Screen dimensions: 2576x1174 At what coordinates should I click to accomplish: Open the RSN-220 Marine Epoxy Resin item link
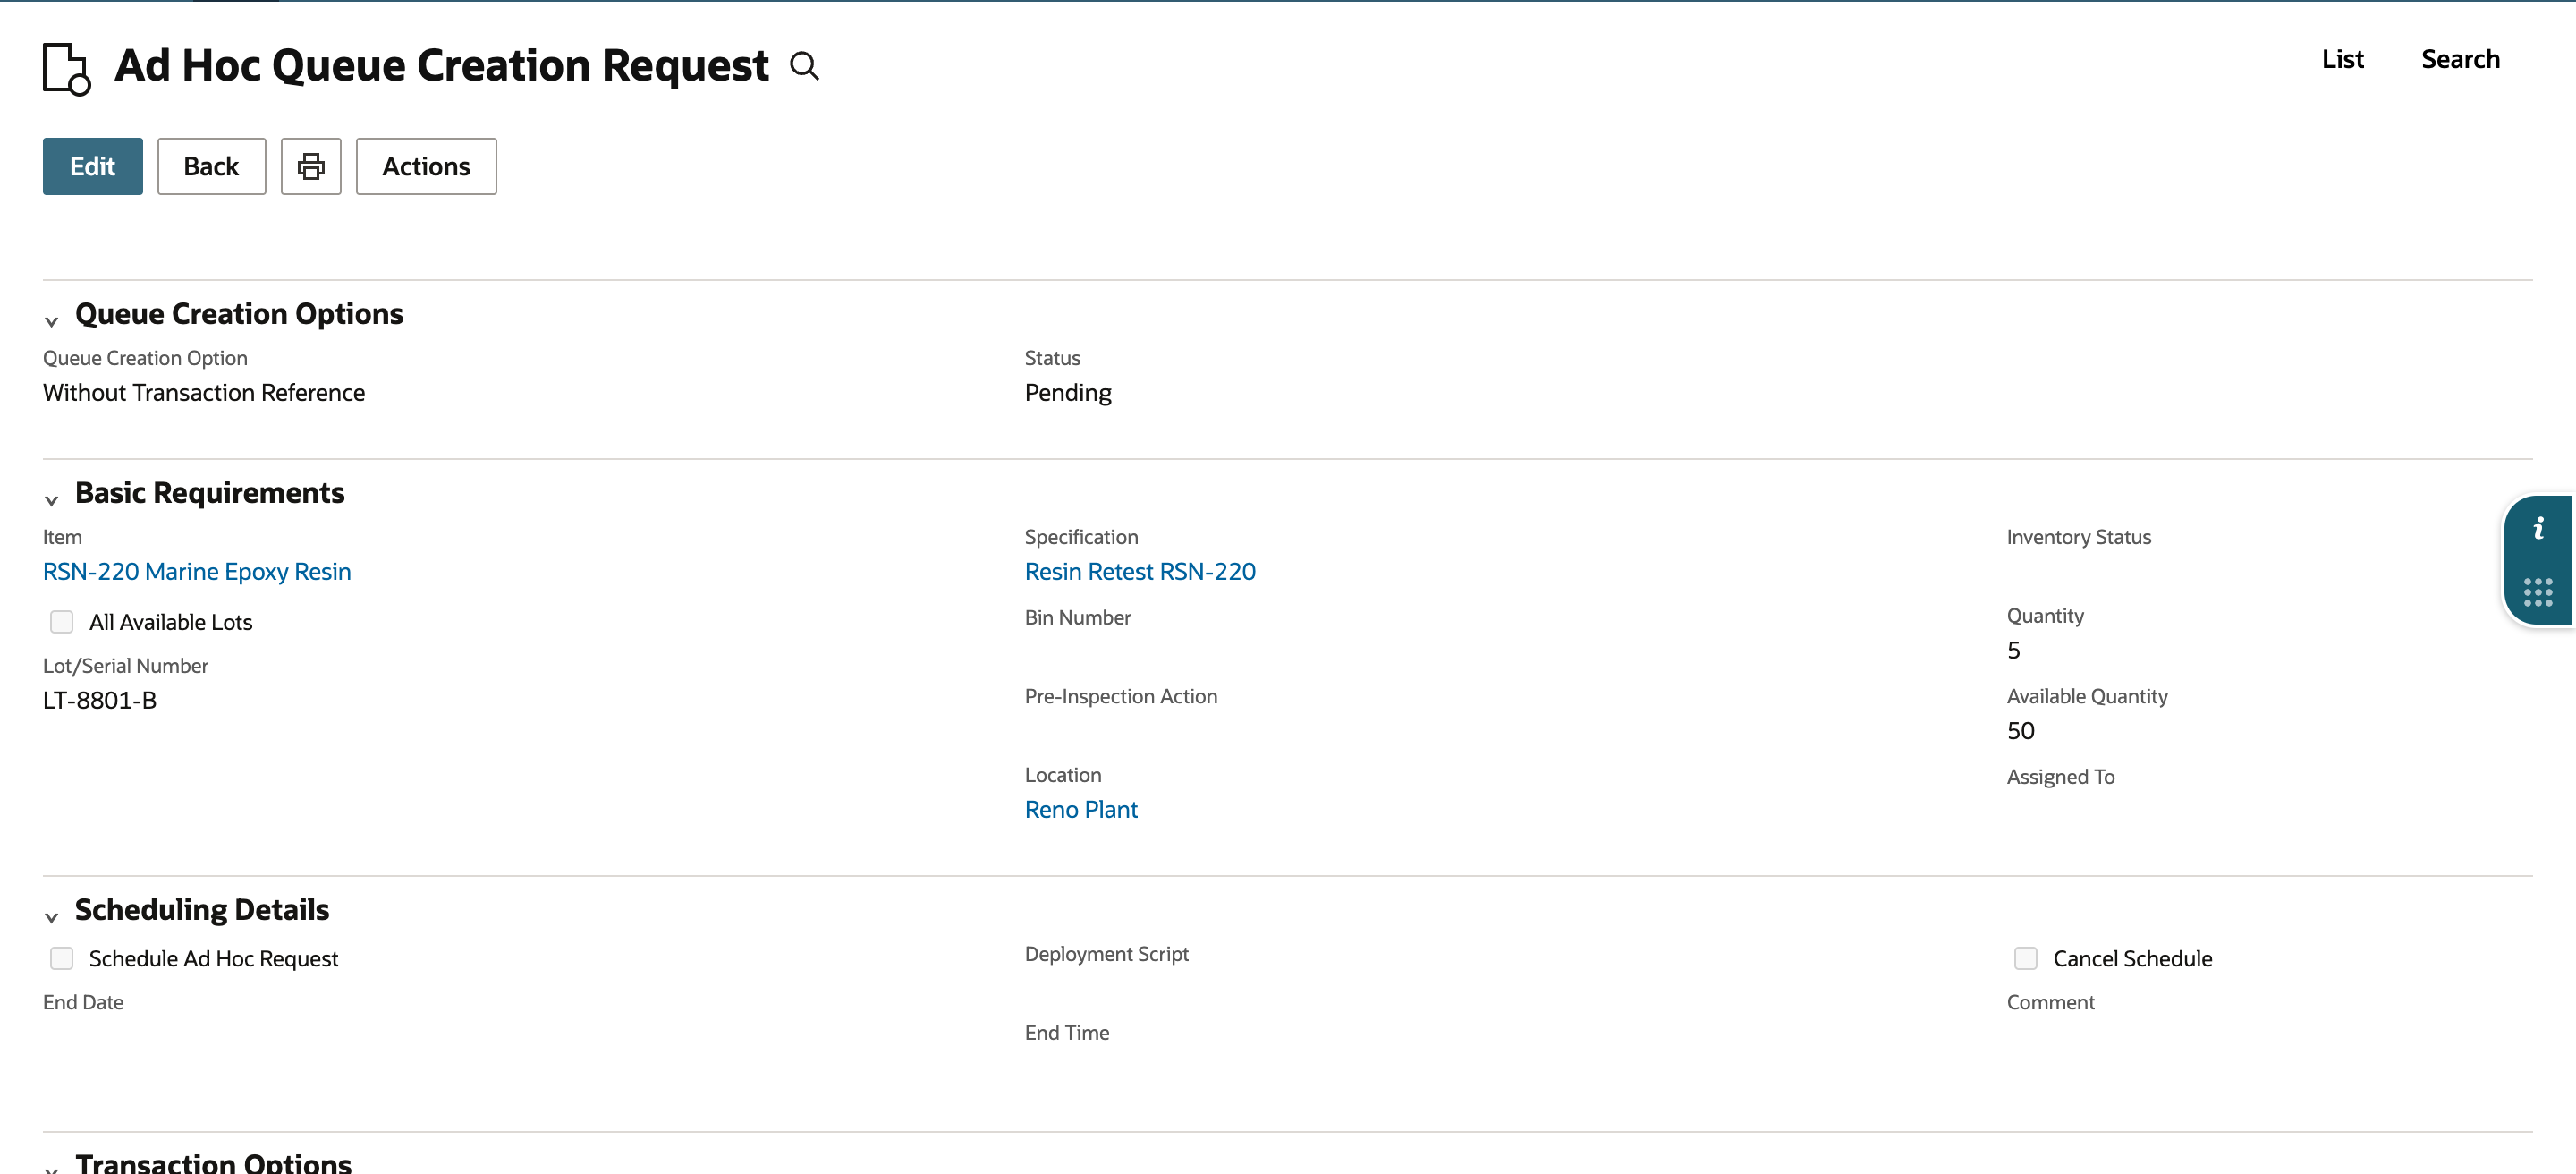[x=197, y=571]
